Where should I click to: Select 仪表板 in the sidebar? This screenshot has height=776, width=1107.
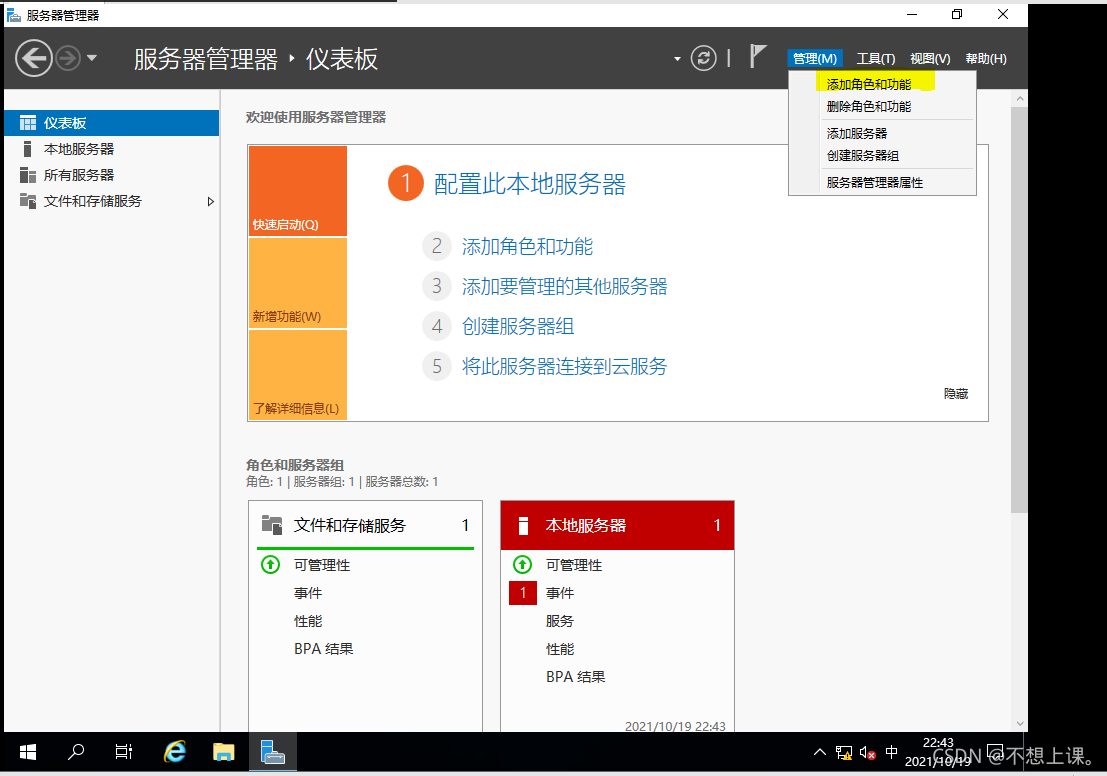click(x=112, y=123)
